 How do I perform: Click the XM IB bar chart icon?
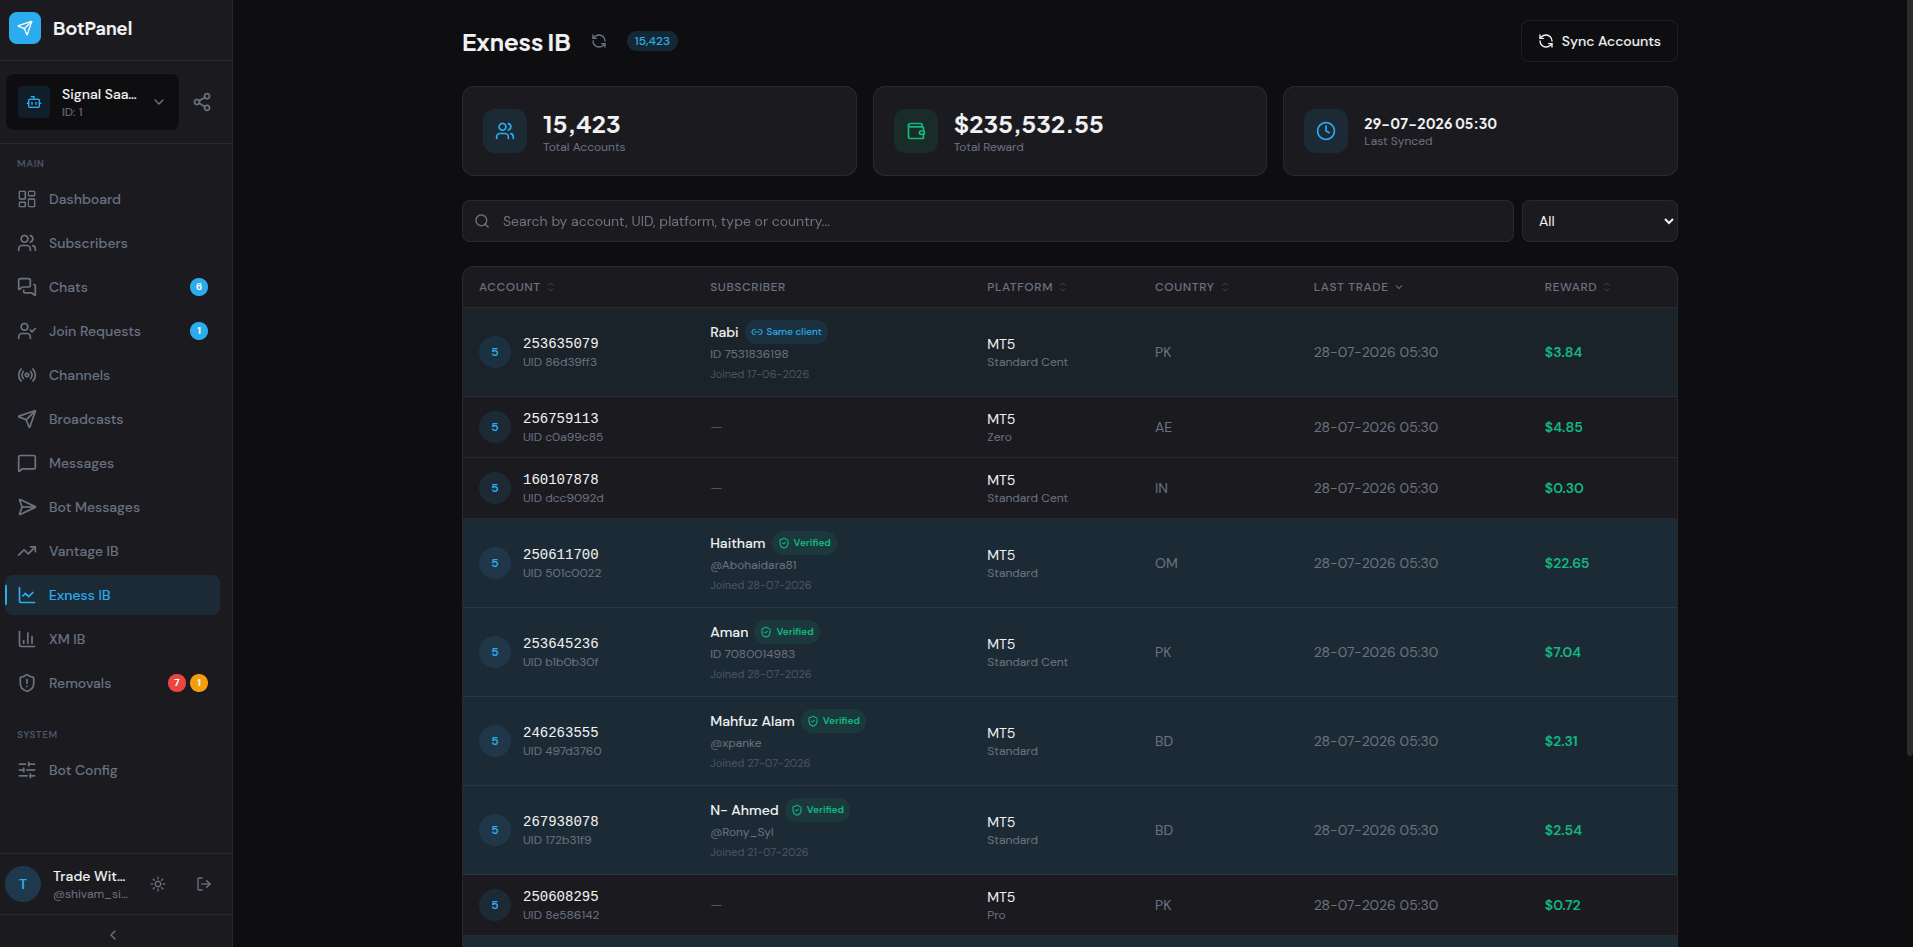(27, 639)
